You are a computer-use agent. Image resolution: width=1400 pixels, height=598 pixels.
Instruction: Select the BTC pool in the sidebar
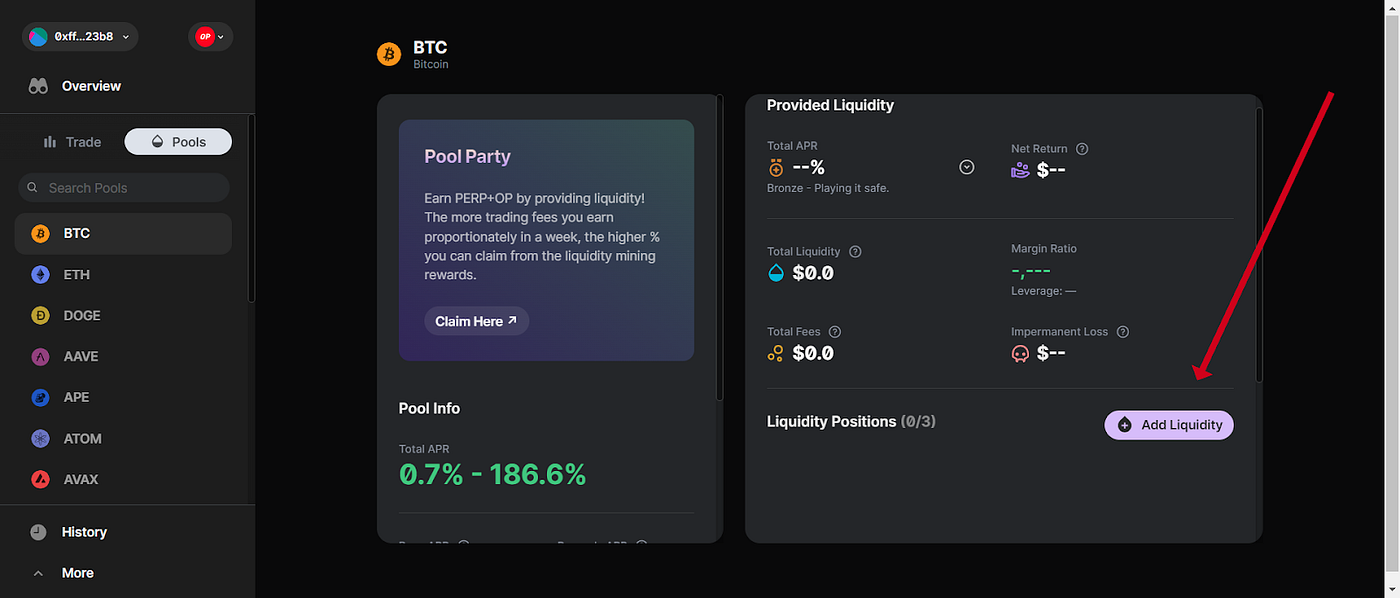77,232
